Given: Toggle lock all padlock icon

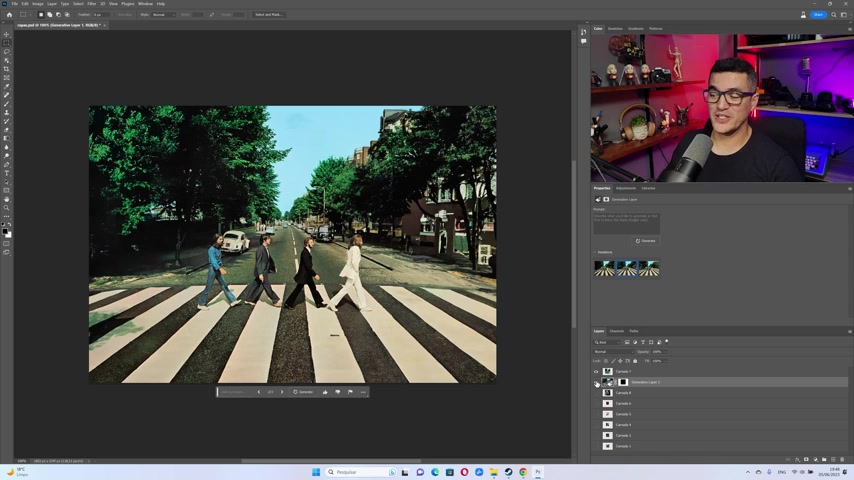Looking at the screenshot, I should click(x=635, y=361).
